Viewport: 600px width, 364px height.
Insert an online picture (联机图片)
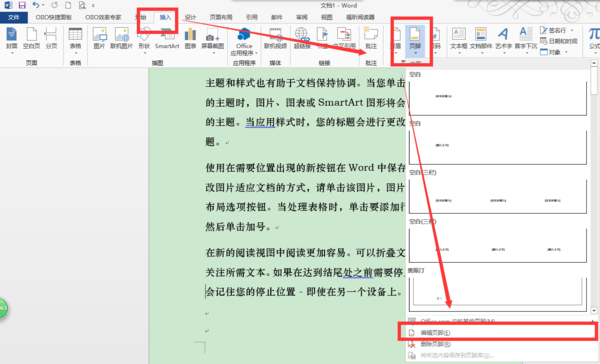(x=121, y=38)
